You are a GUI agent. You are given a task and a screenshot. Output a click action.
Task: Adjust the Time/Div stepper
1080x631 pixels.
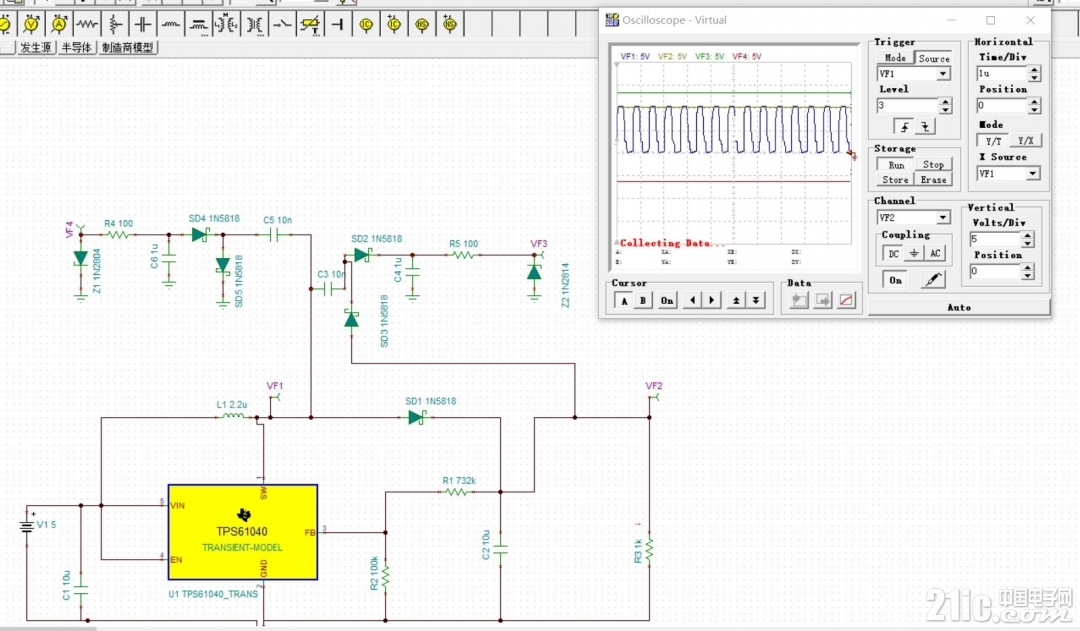[x=1035, y=73]
